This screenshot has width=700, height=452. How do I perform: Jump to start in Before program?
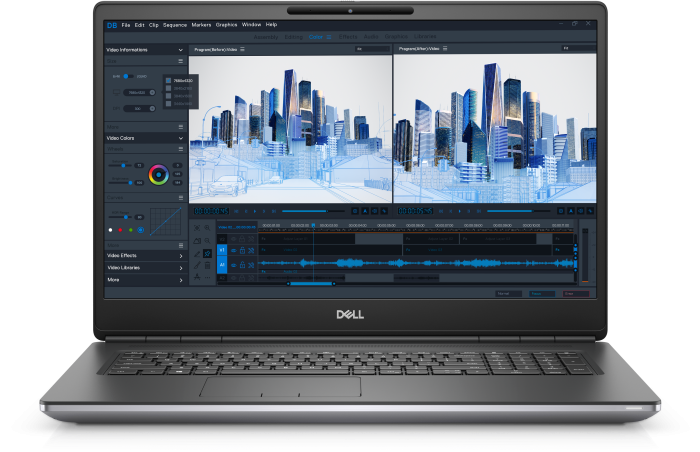(236, 211)
